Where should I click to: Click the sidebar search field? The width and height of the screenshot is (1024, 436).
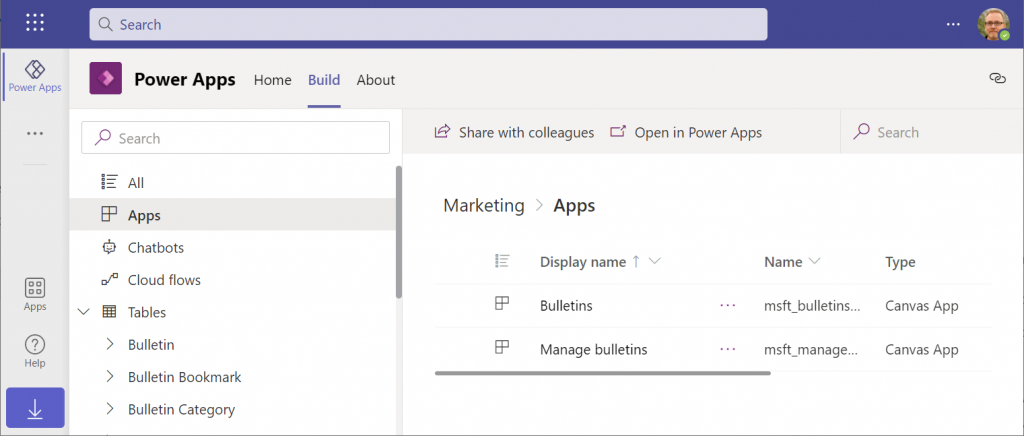[x=235, y=138]
